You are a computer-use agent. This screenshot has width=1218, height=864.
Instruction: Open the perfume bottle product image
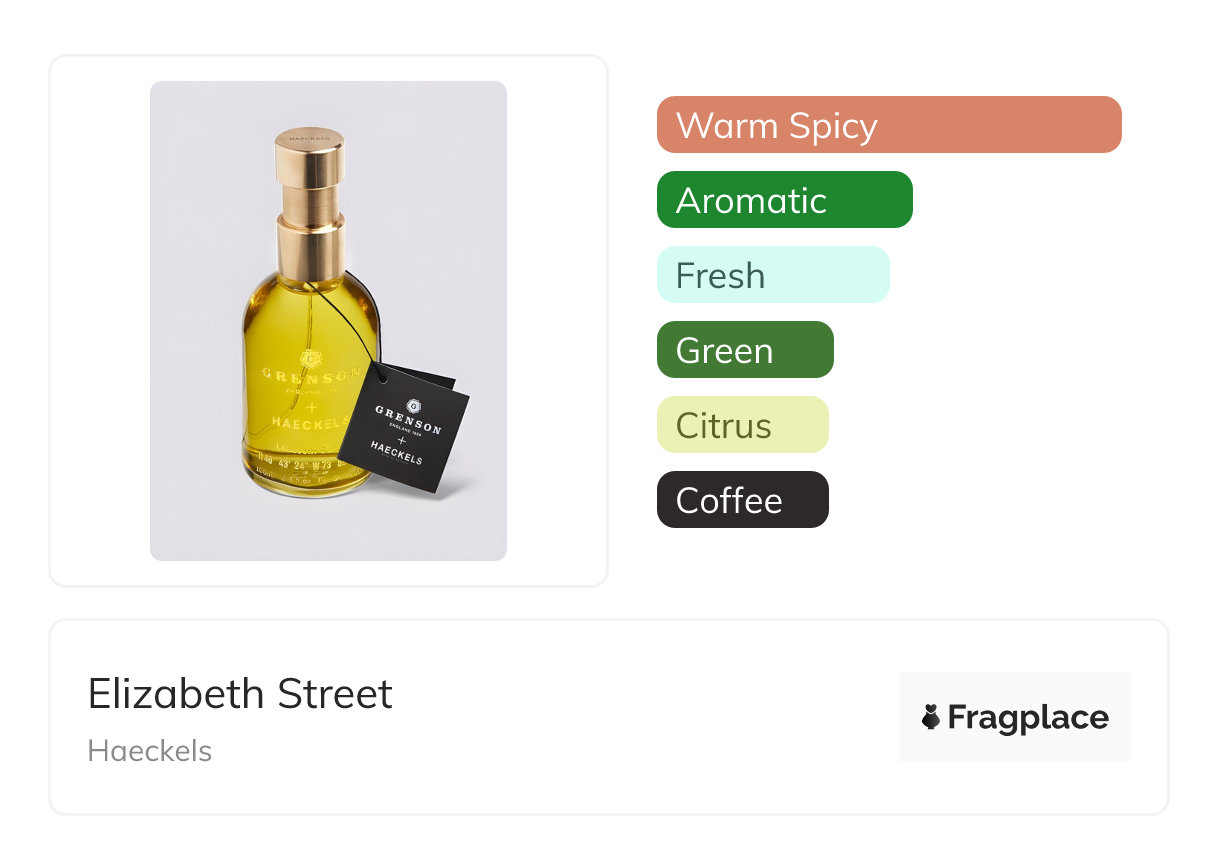328,320
